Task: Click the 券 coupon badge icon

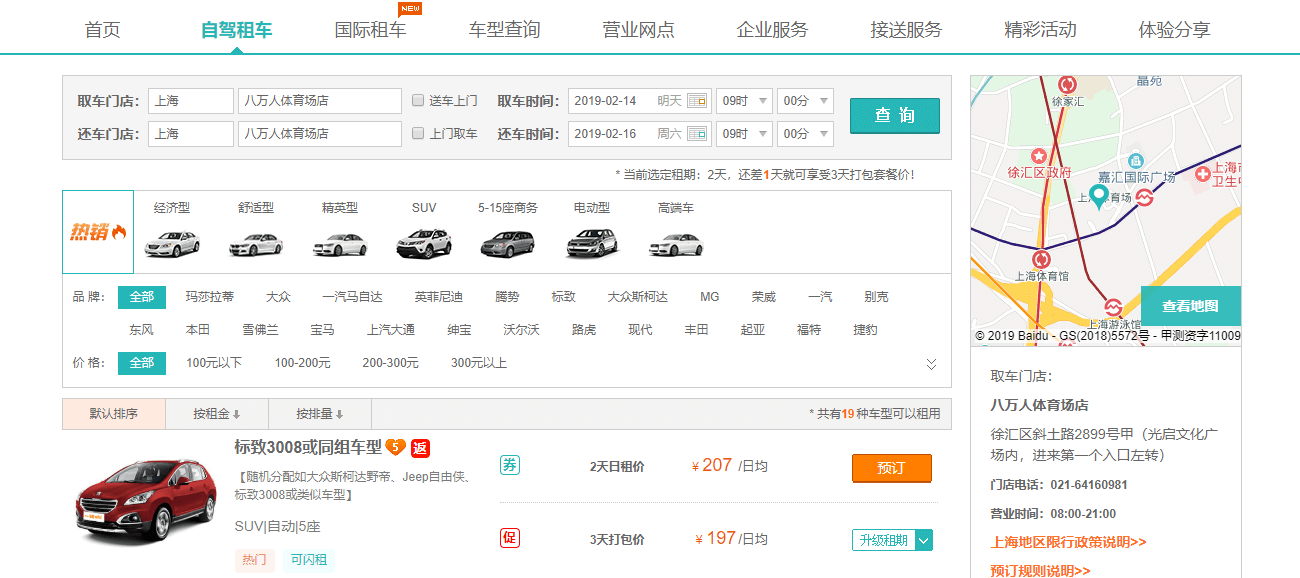Action: 510,465
